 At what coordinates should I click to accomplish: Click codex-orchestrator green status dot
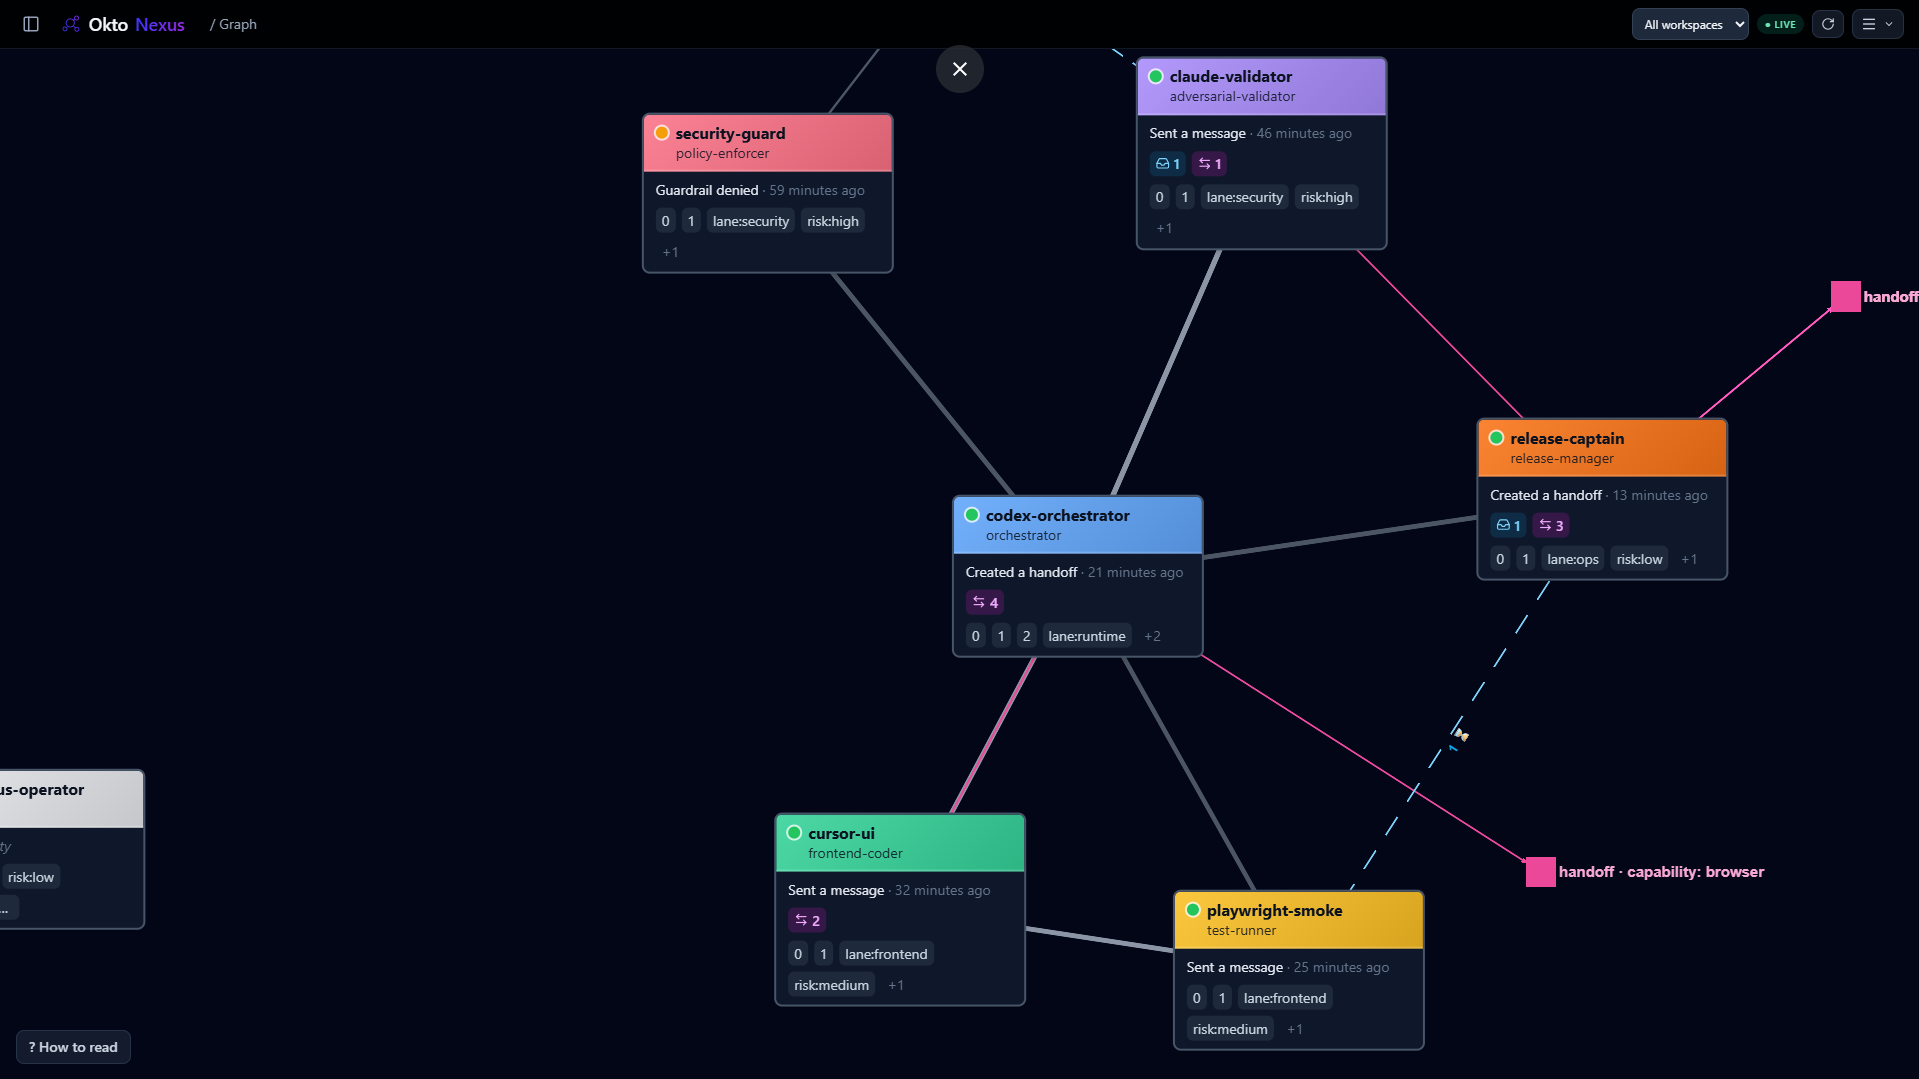[972, 515]
